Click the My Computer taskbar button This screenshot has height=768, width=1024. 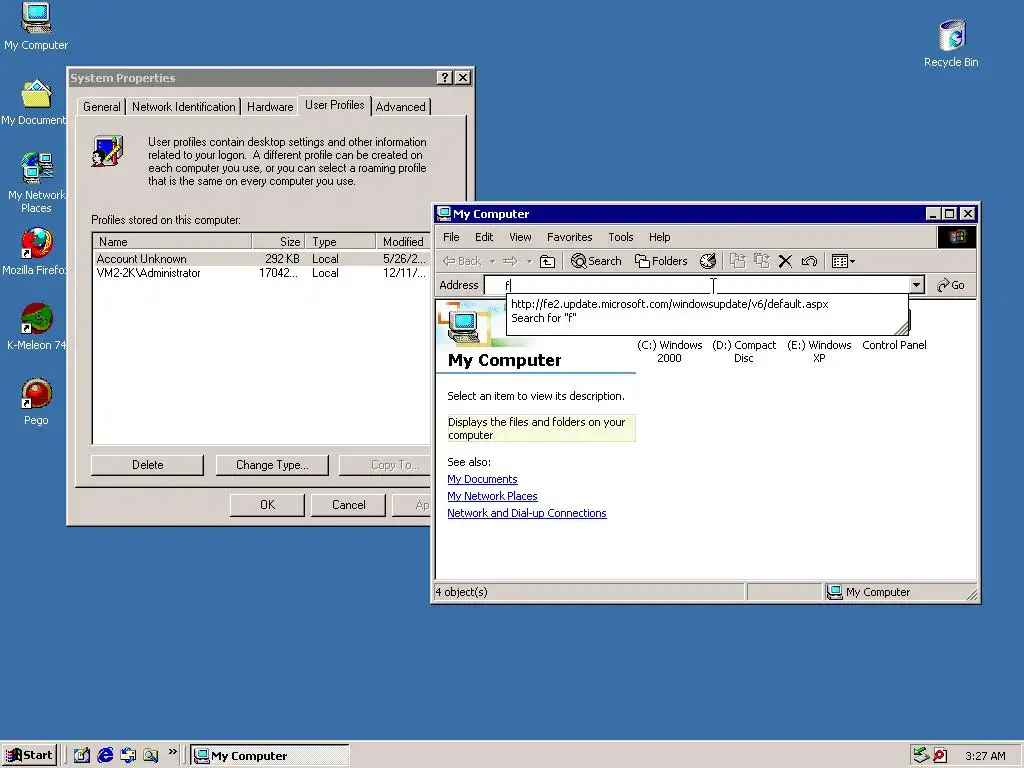(x=270, y=756)
